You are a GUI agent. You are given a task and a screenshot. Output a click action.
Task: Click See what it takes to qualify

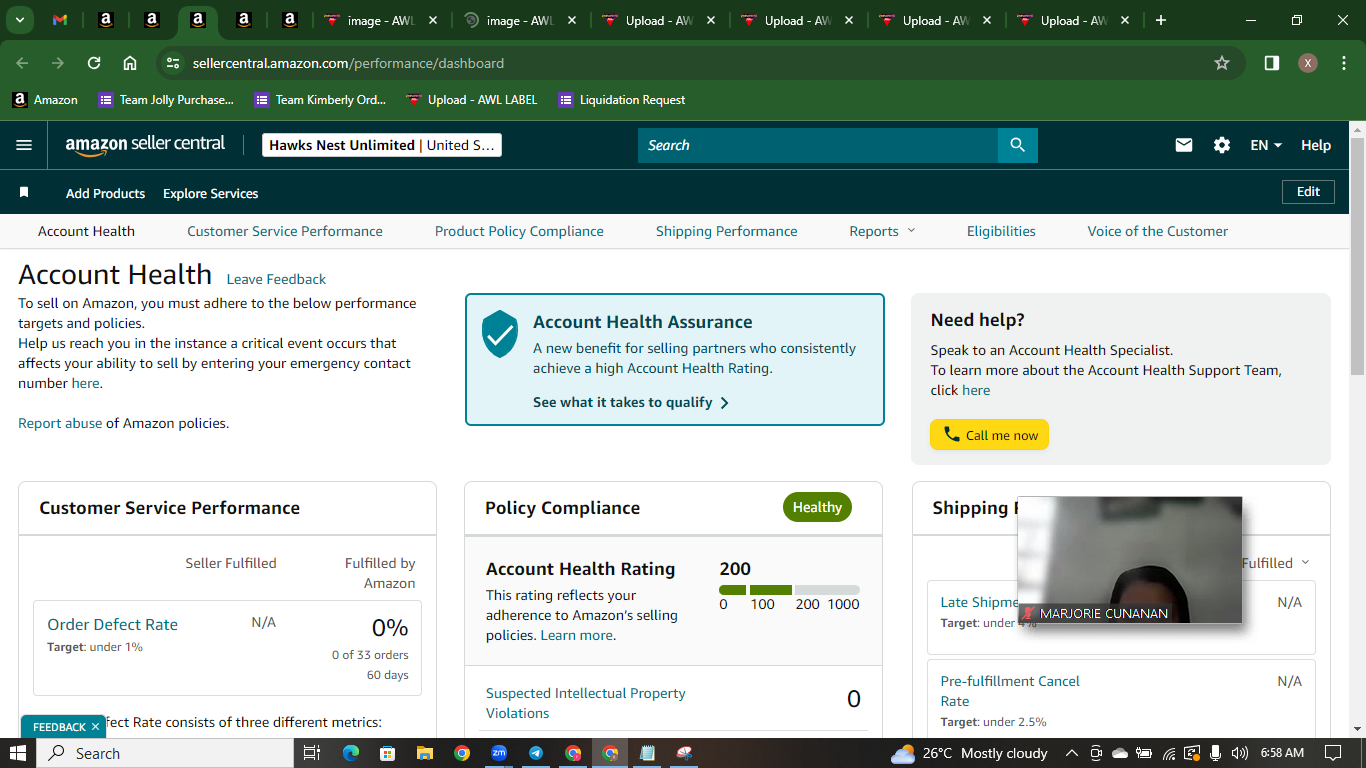click(631, 402)
